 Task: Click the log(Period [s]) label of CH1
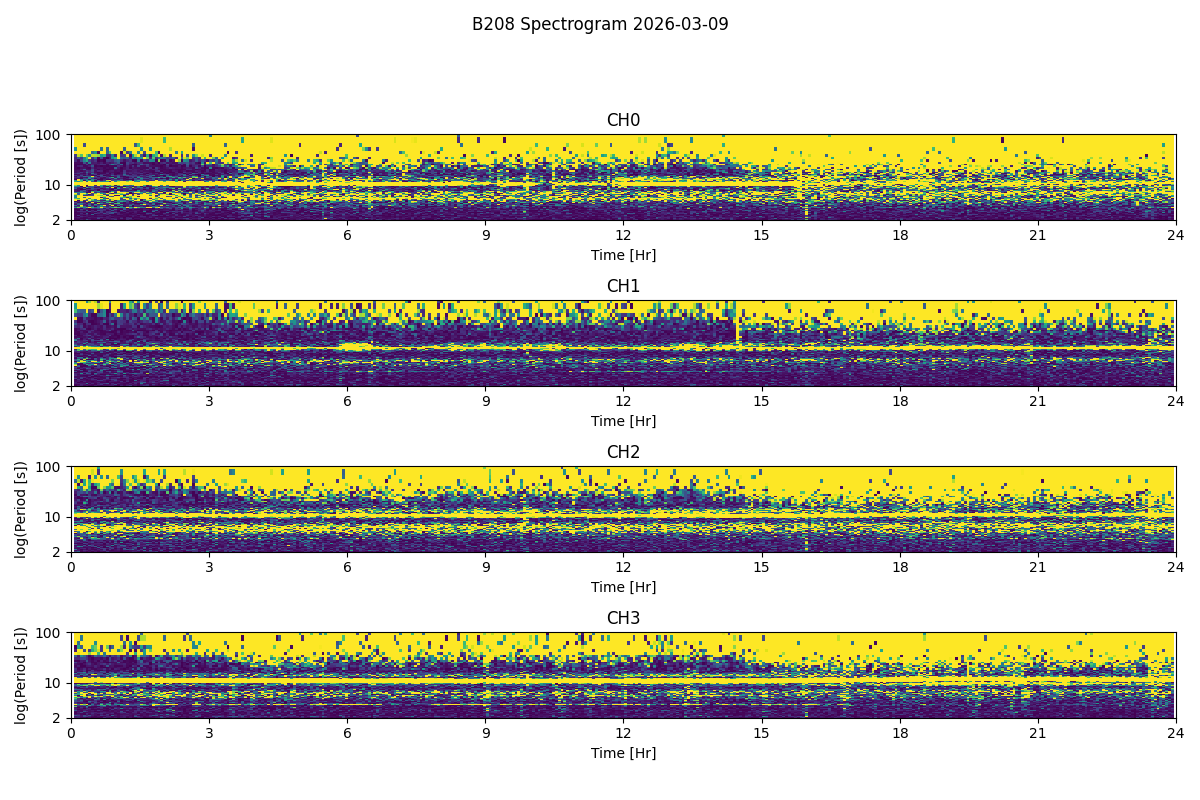[x=21, y=343]
